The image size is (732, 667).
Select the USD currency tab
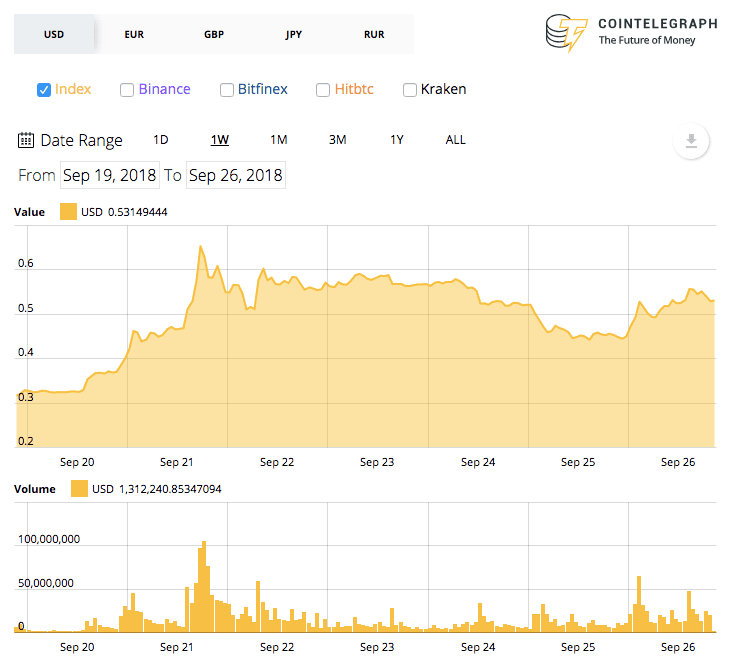[x=54, y=34]
